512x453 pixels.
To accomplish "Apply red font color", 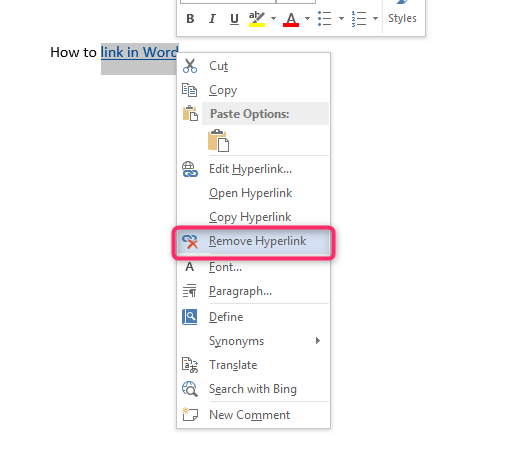I will [291, 19].
